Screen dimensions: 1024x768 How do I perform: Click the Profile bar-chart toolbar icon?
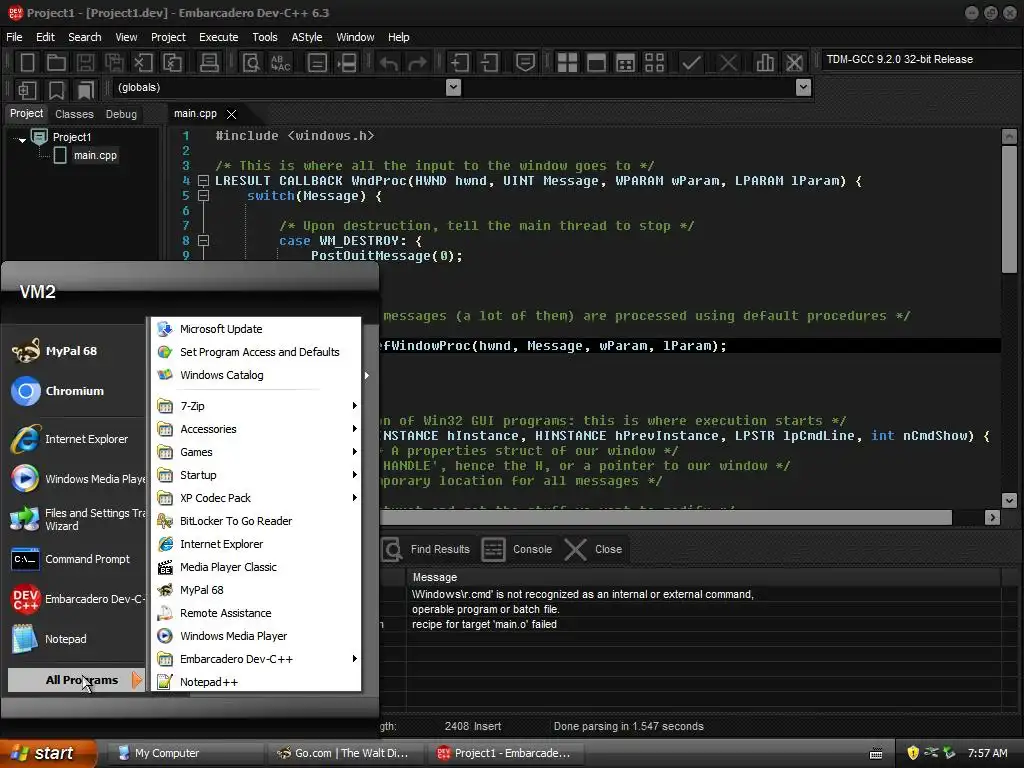765,63
